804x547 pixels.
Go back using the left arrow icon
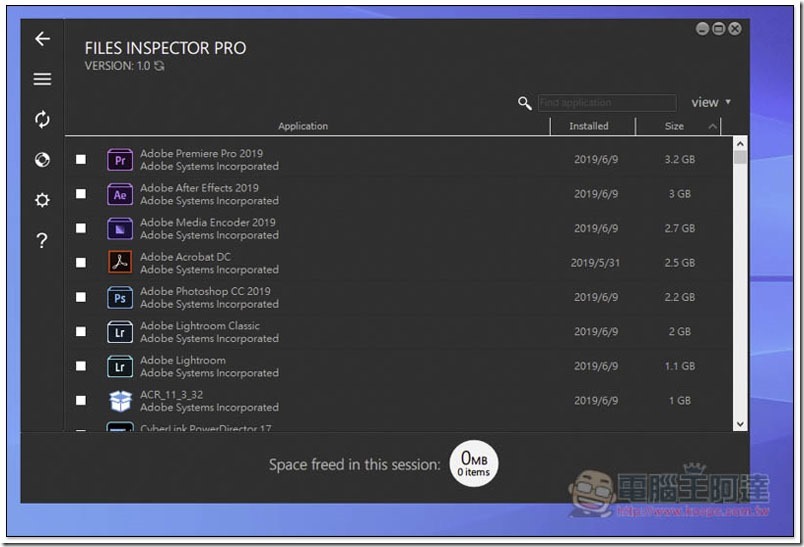click(42, 38)
